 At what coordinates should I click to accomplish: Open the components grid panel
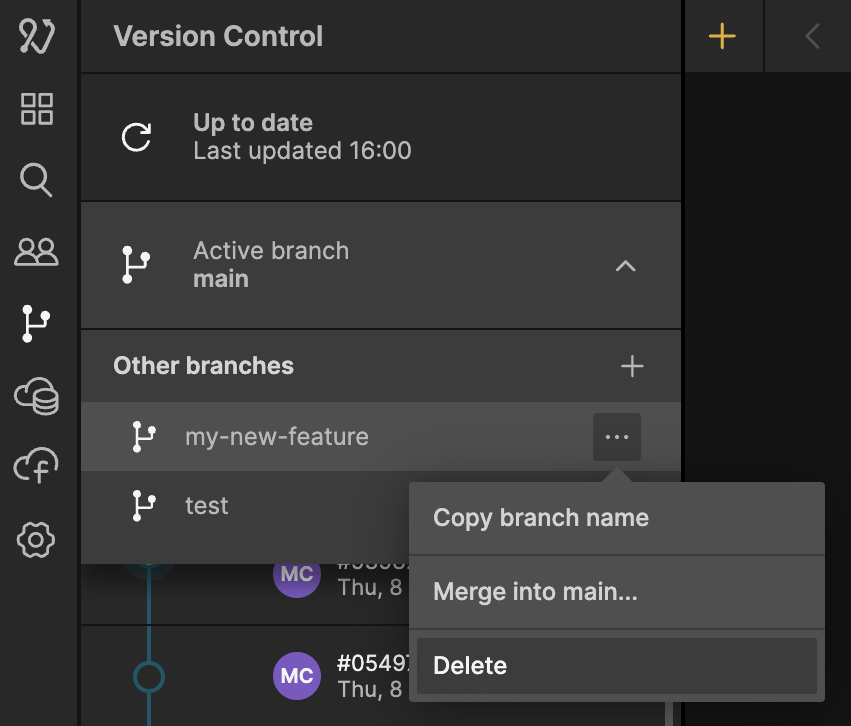pos(37,109)
